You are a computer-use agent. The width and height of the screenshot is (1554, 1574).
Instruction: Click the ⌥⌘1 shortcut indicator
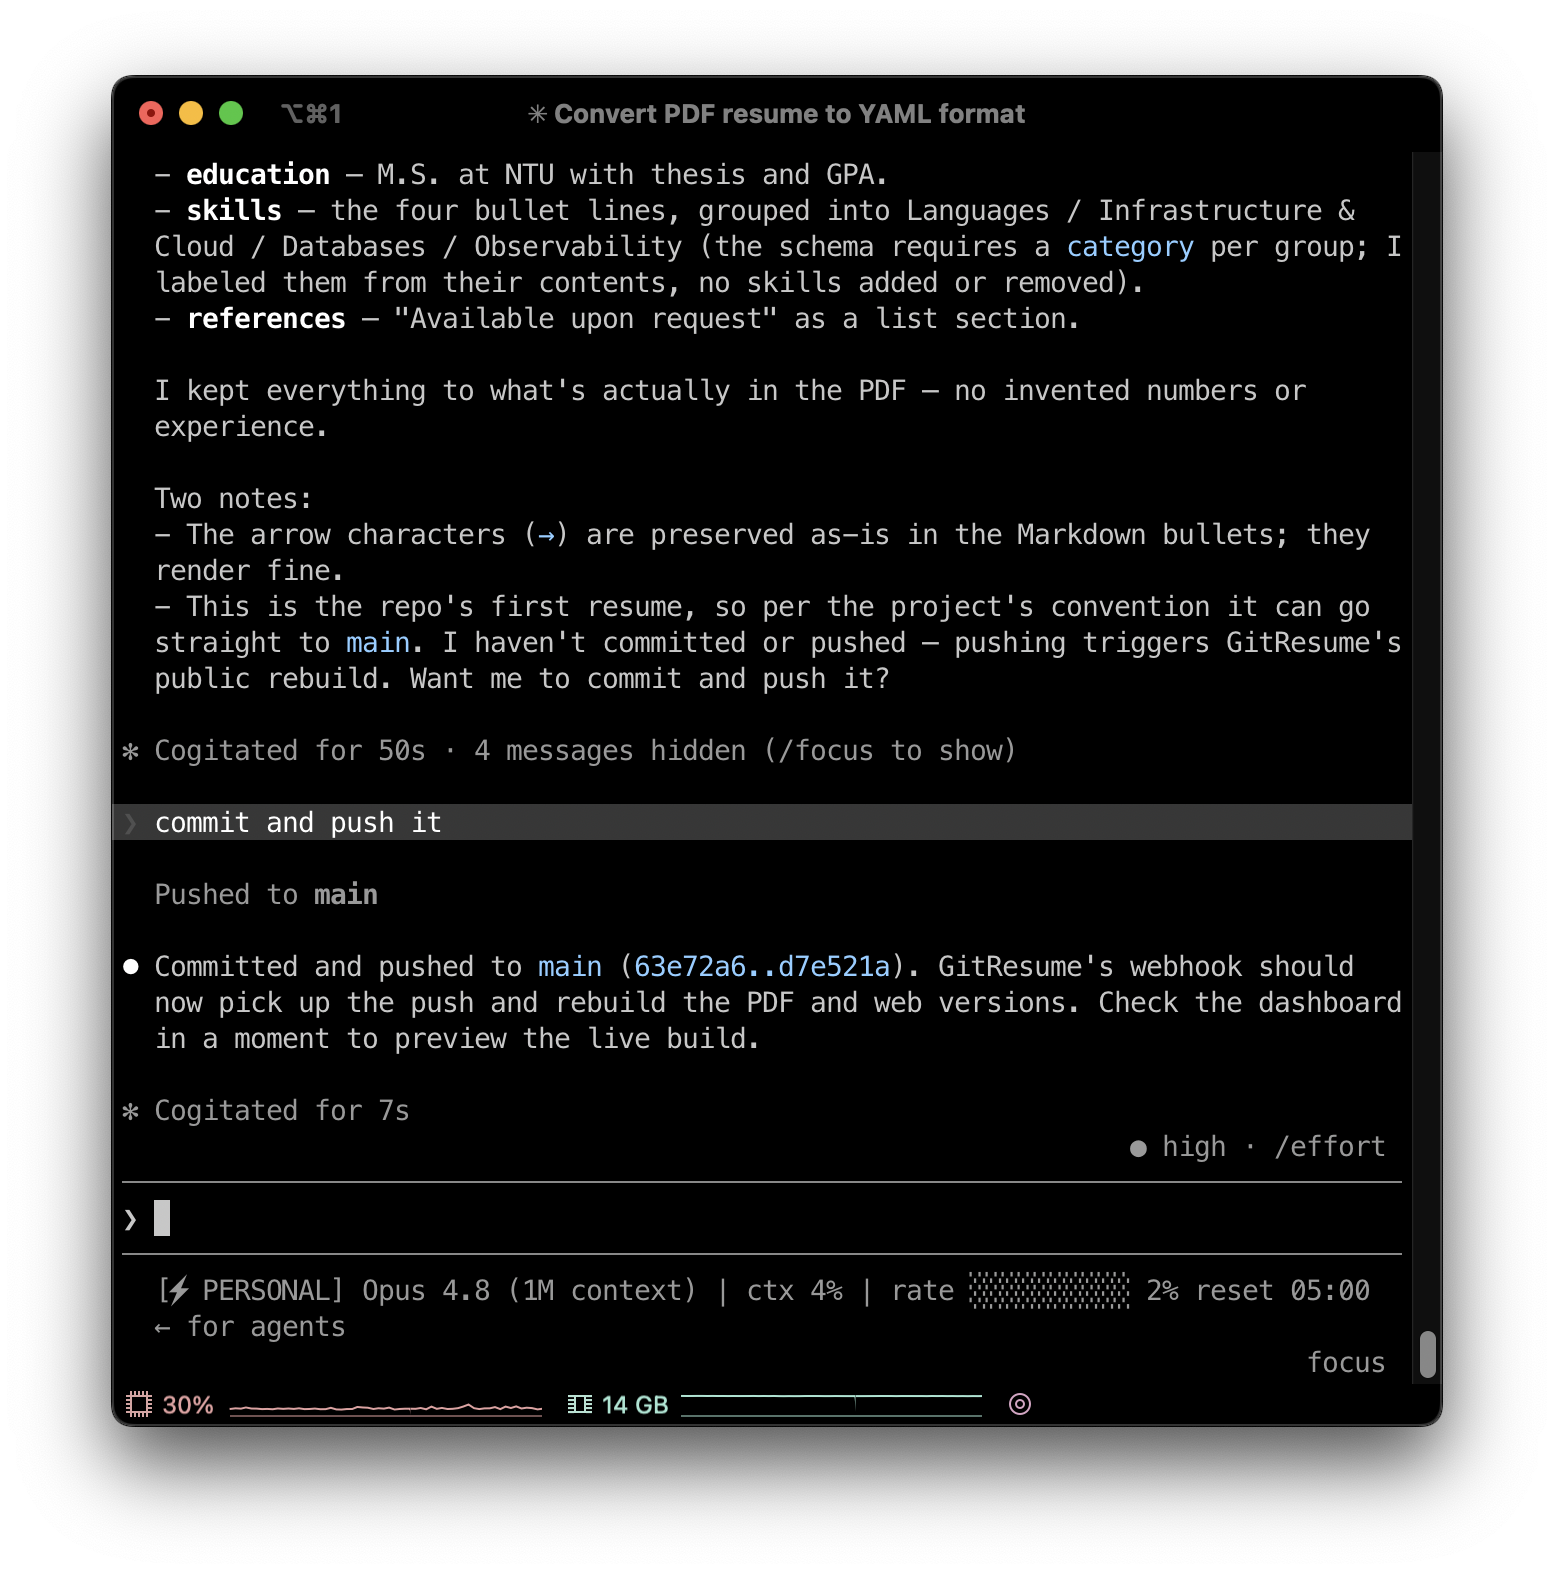311,114
